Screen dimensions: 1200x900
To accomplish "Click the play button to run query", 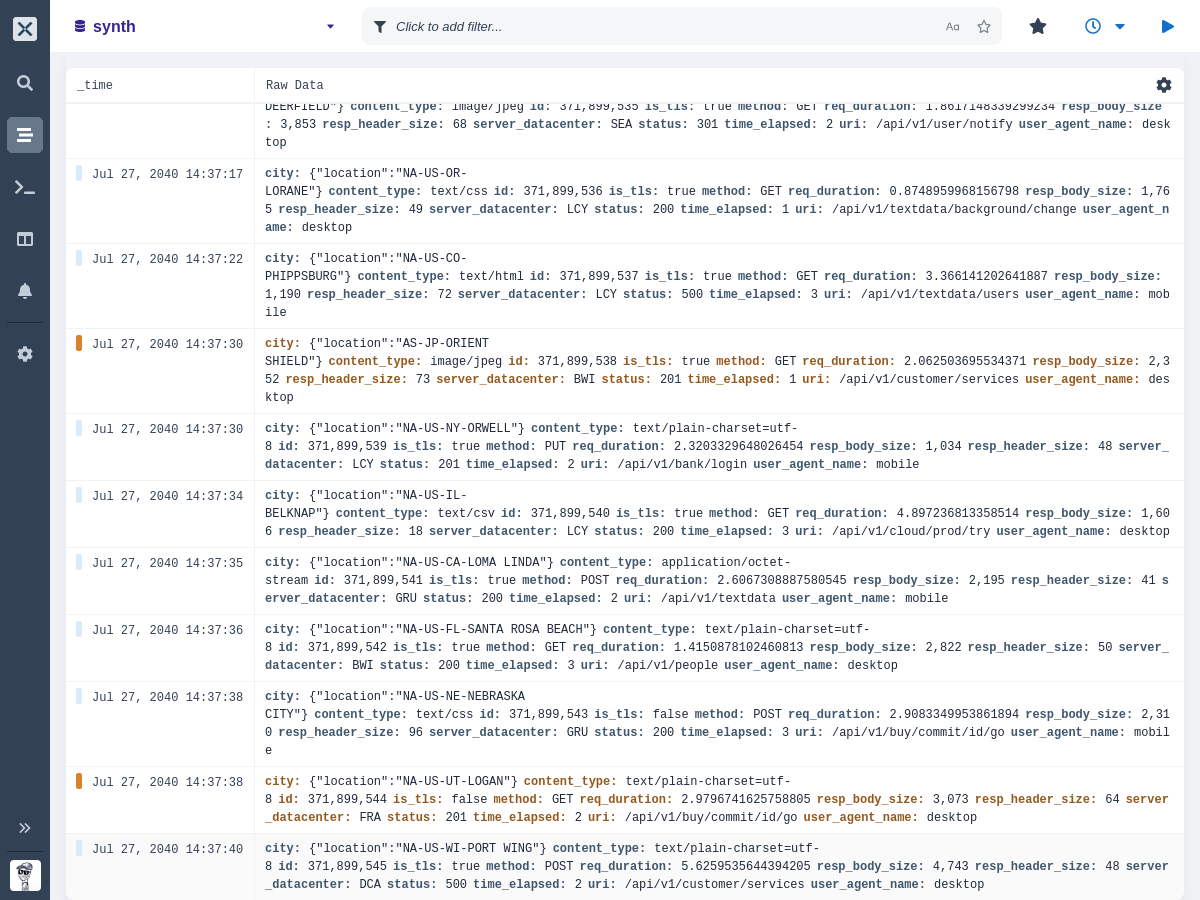I will (x=1167, y=26).
